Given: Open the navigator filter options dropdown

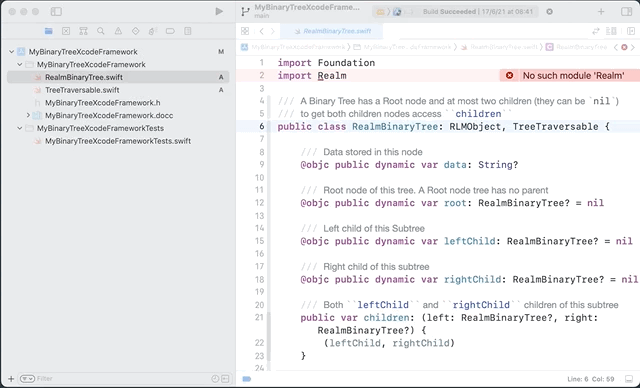Looking at the screenshot, I should [27, 379].
